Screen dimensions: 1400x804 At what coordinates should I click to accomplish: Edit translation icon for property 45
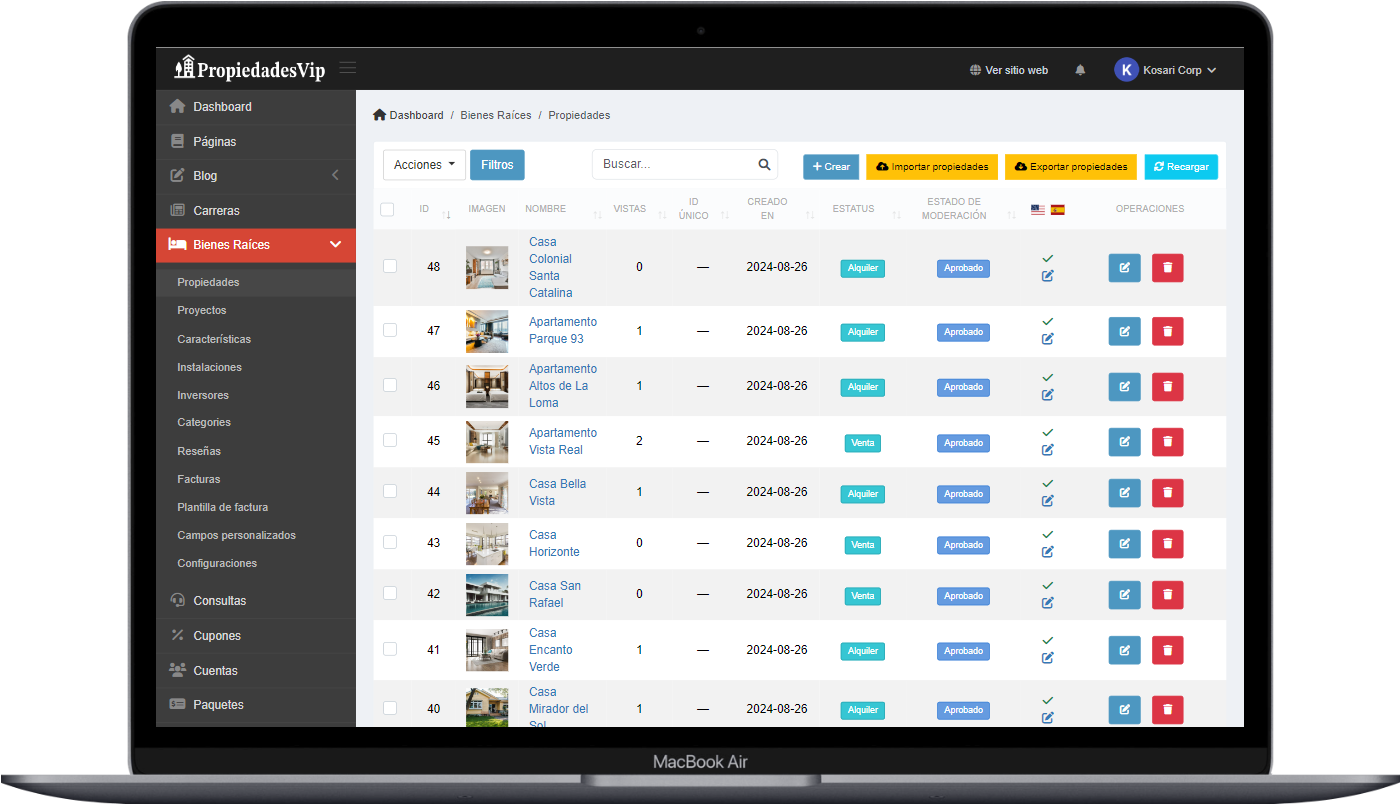pyautogui.click(x=1047, y=450)
